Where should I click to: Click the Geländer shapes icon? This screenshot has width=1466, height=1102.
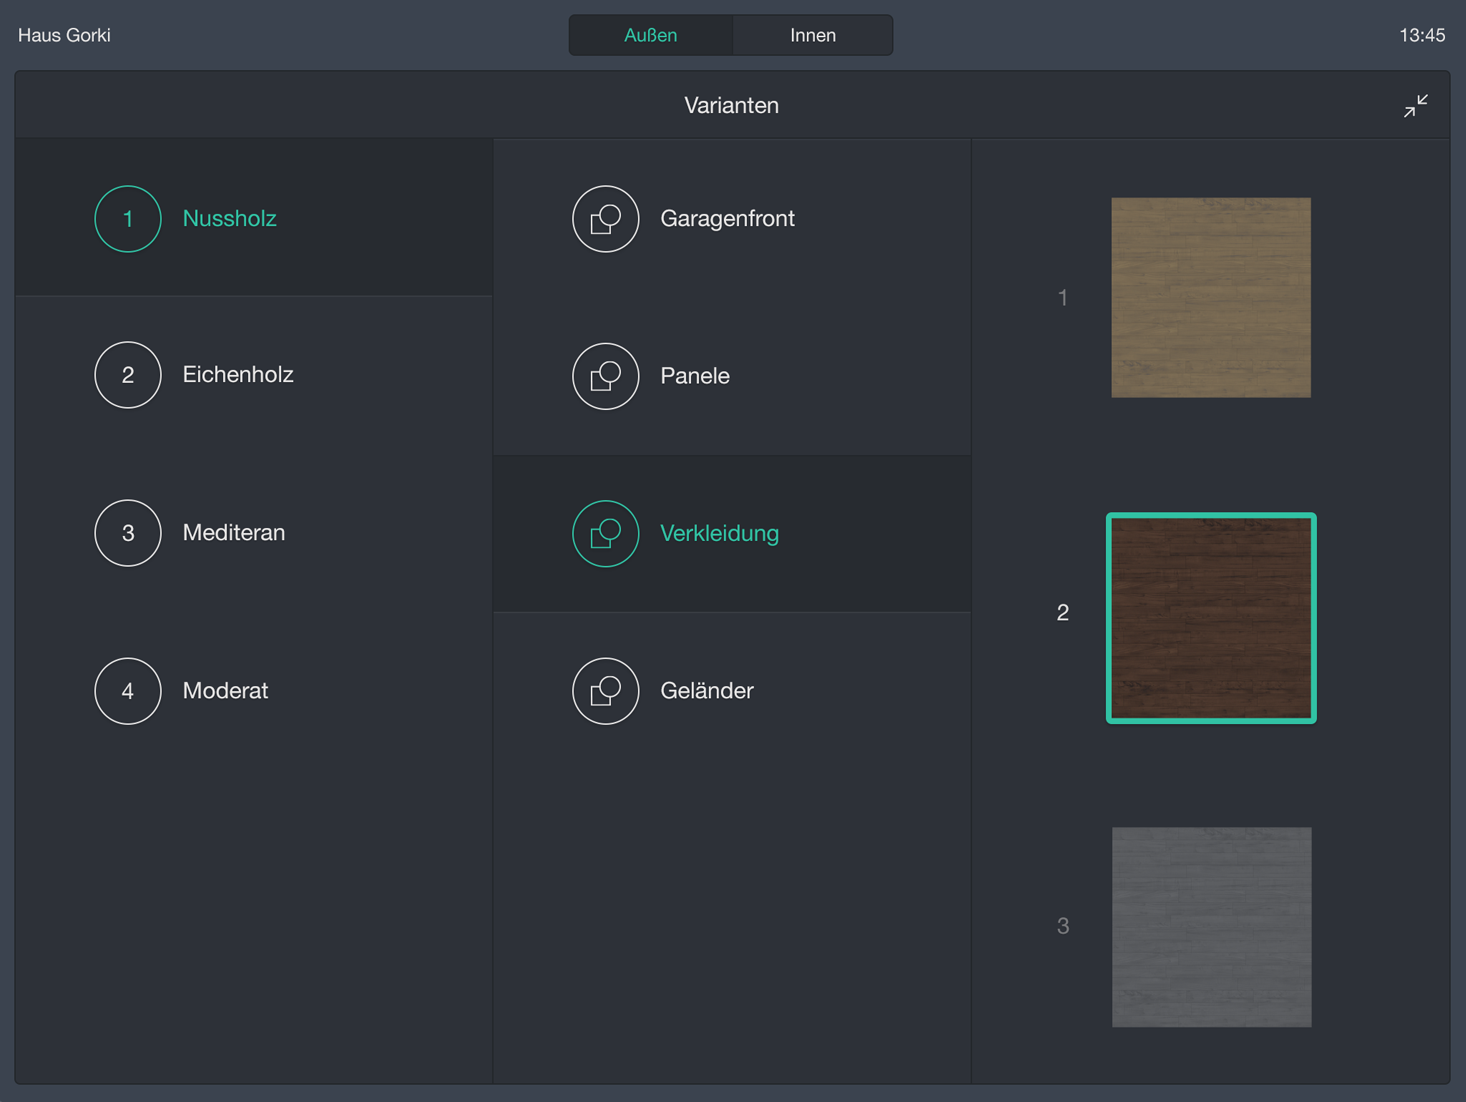coord(605,691)
